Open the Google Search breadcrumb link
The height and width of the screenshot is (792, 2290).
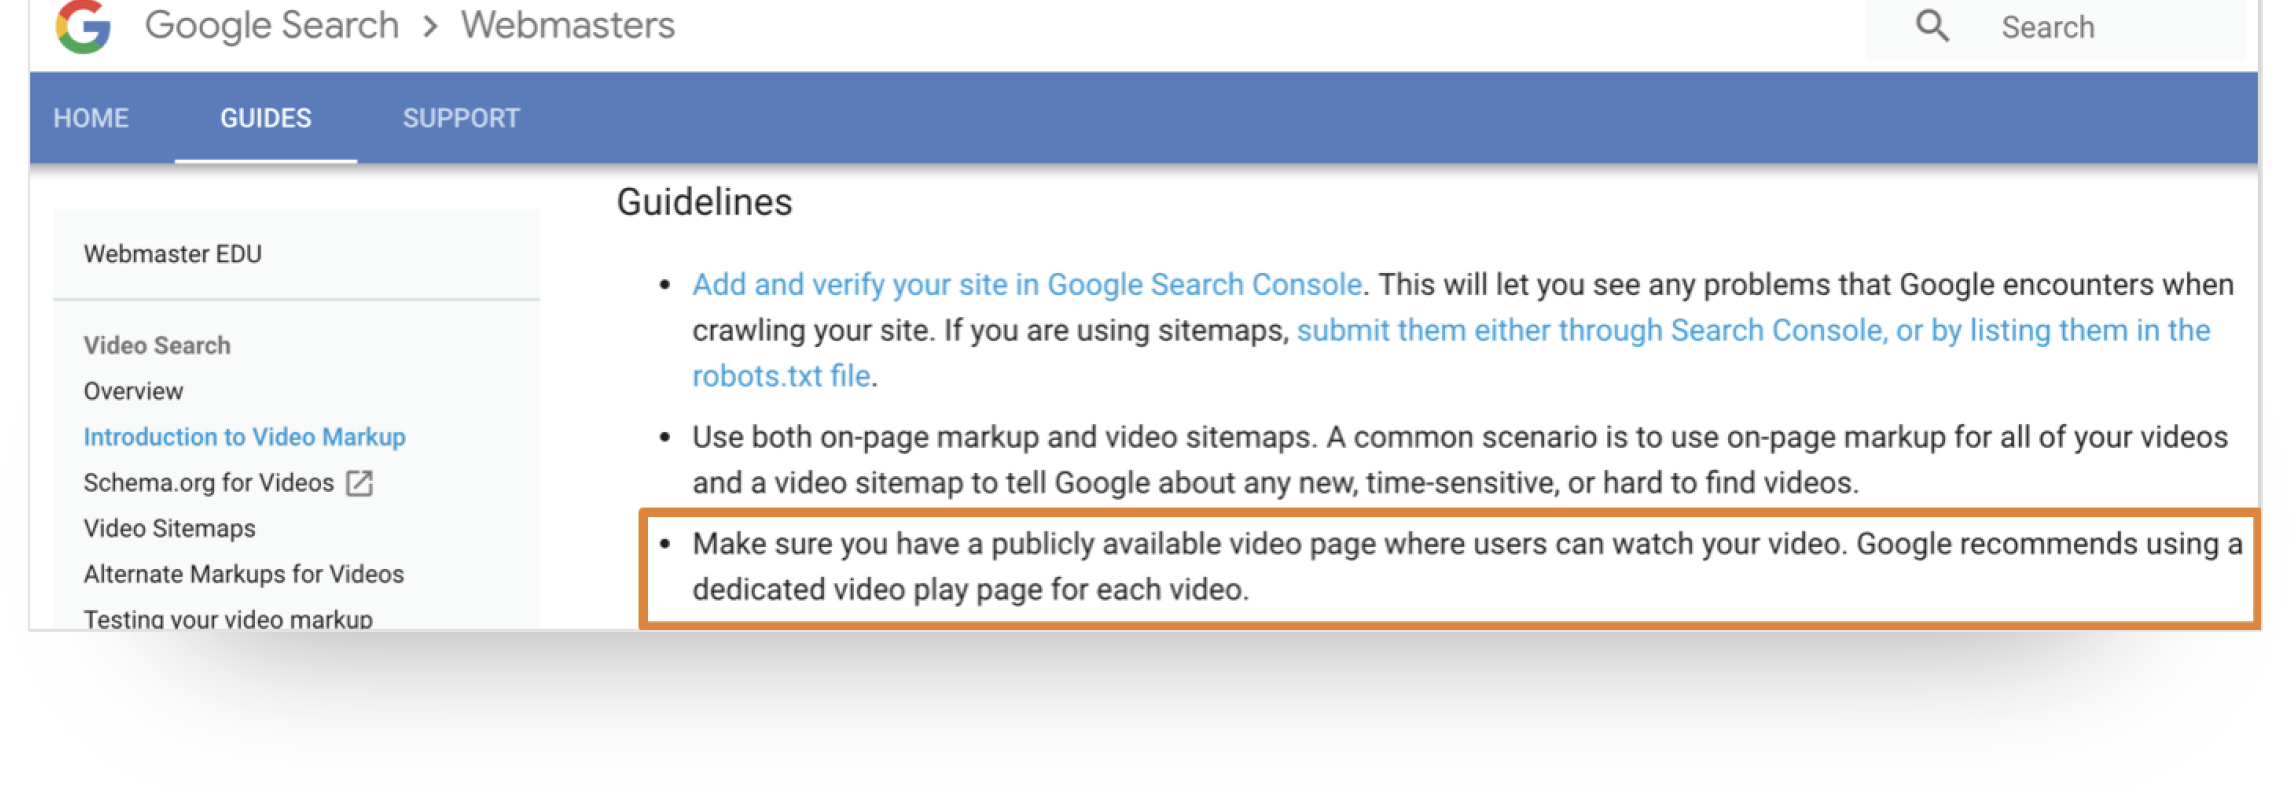point(272,25)
